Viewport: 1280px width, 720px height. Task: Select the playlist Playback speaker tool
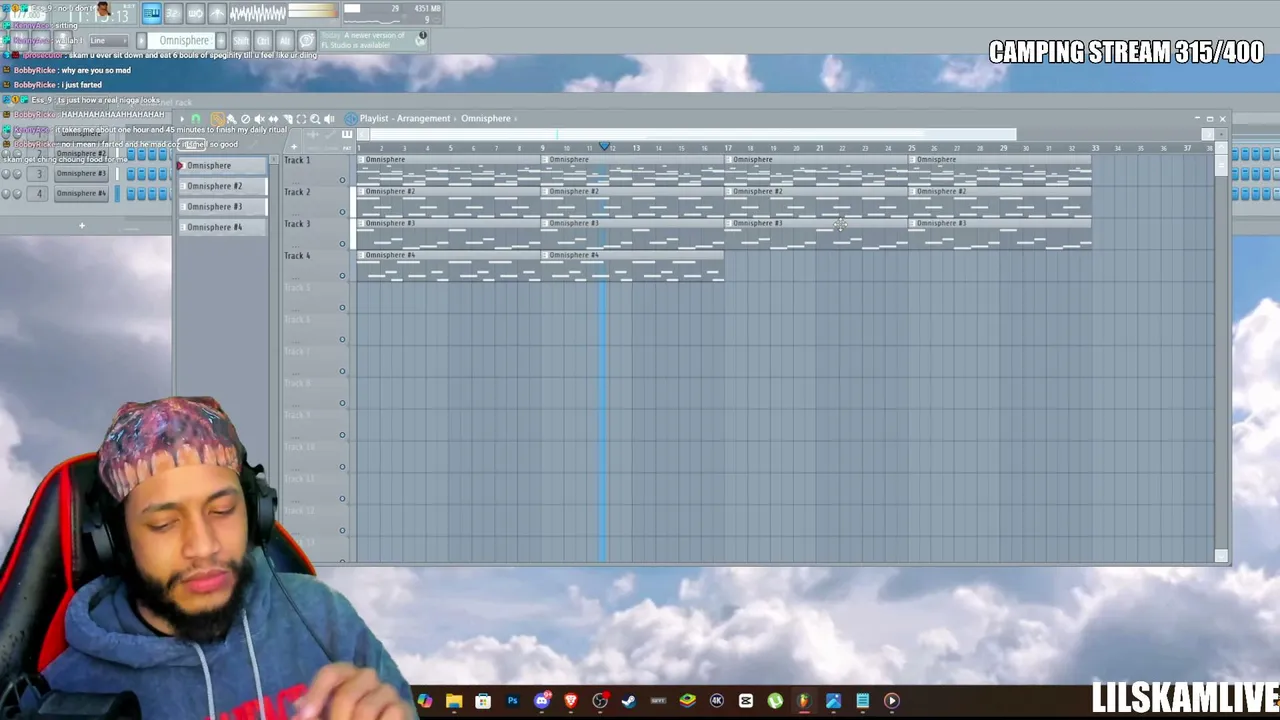click(x=329, y=119)
